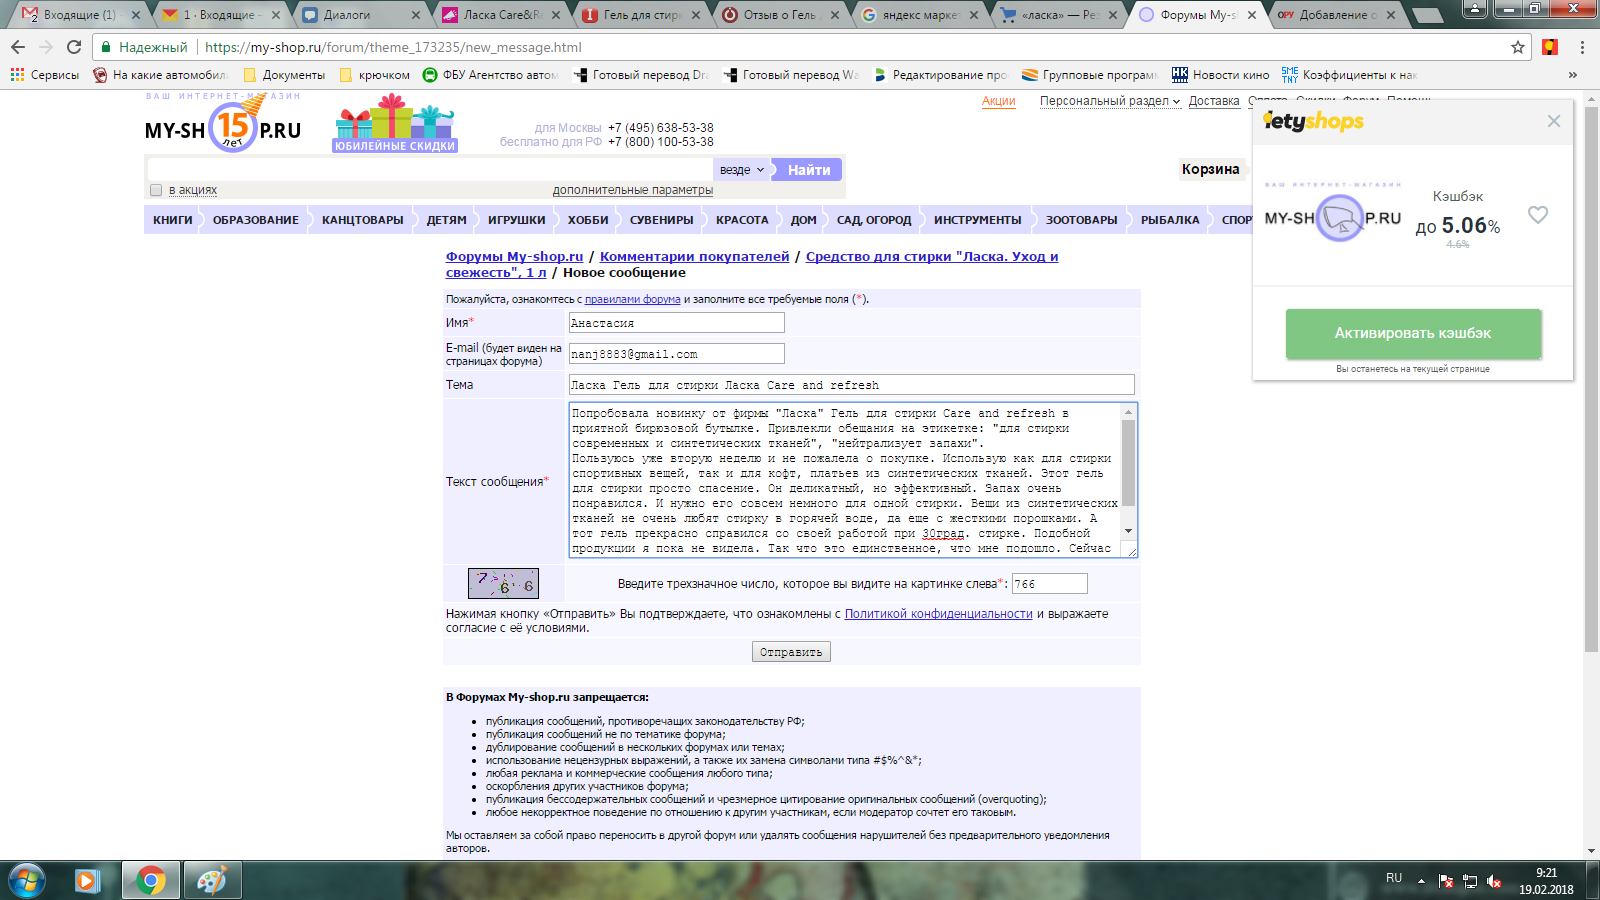Click the browser back arrow
Screen dimensions: 1600x900
(18, 47)
